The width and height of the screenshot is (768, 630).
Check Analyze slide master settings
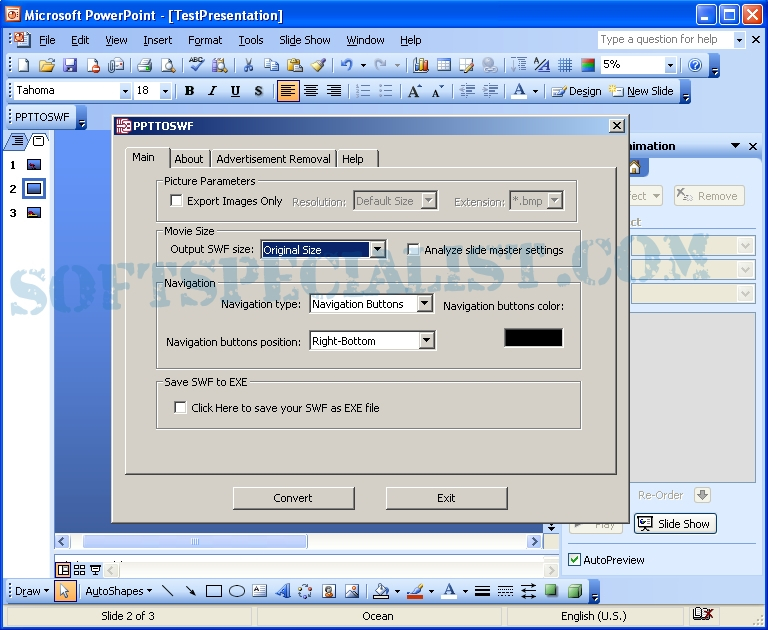(x=413, y=249)
